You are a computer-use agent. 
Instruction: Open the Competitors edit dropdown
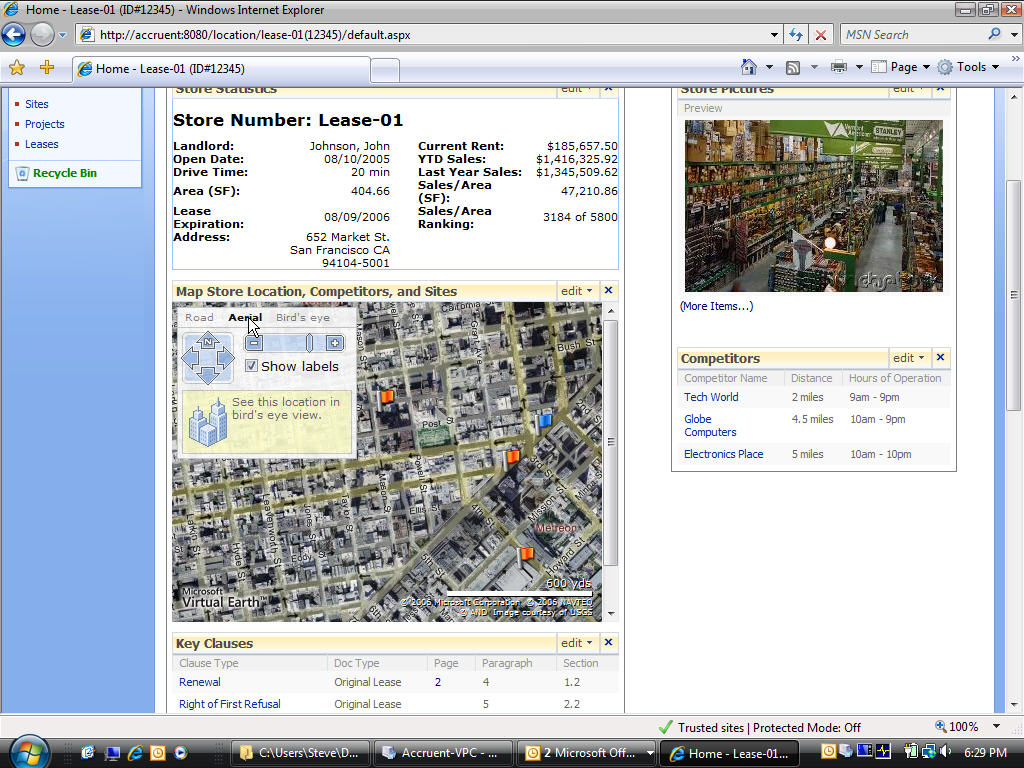[x=909, y=358]
